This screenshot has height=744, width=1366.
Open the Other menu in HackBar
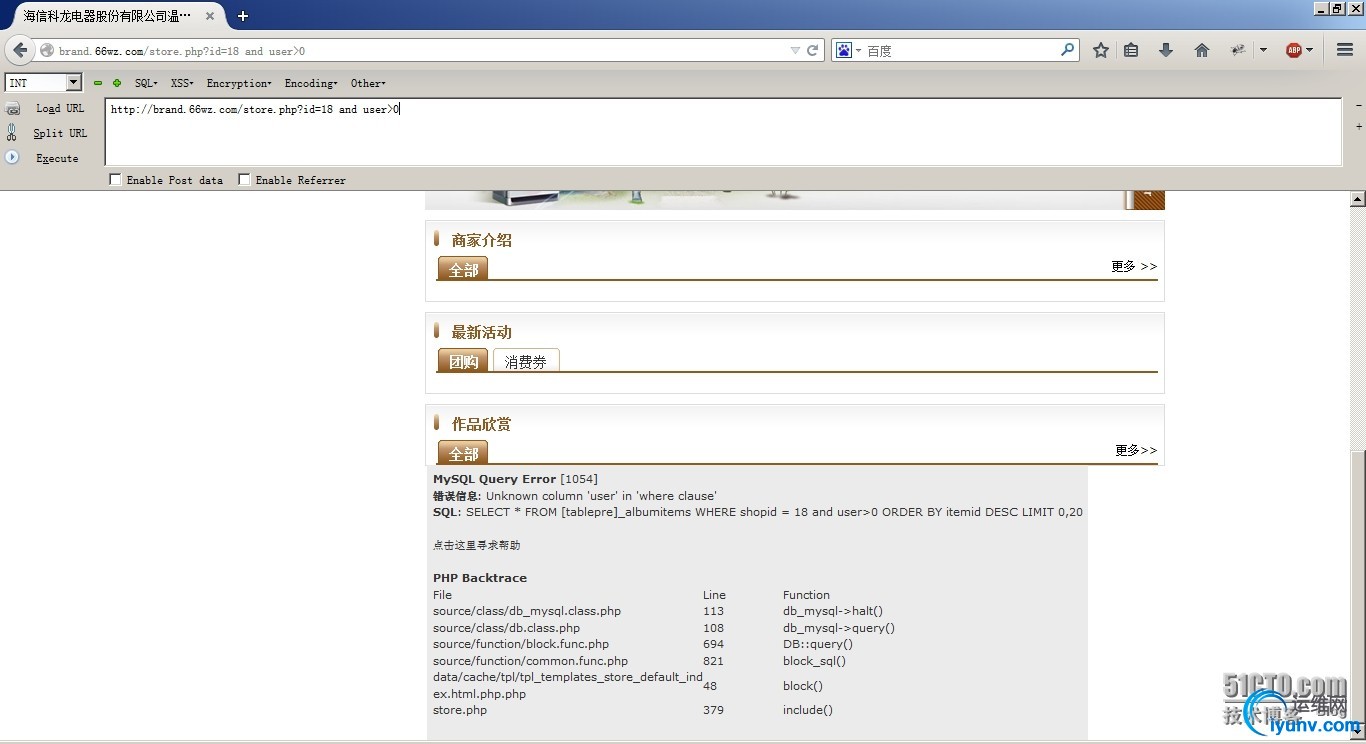368,83
